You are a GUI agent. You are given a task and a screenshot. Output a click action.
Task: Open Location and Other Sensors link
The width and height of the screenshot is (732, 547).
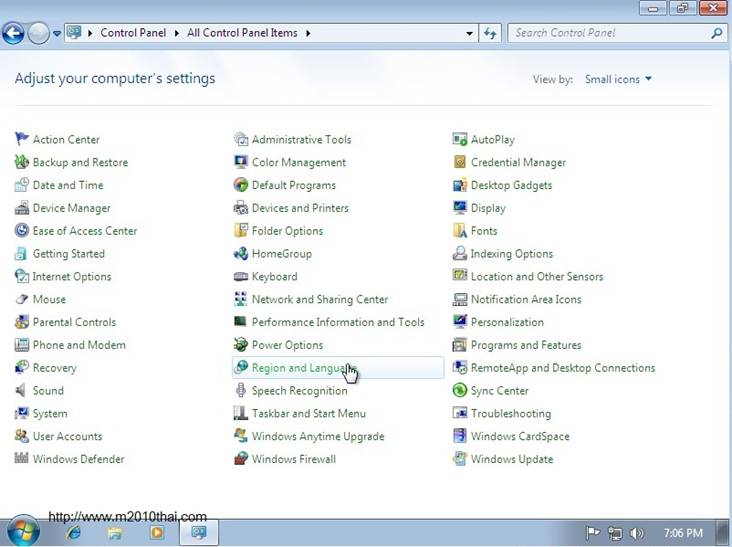point(537,276)
